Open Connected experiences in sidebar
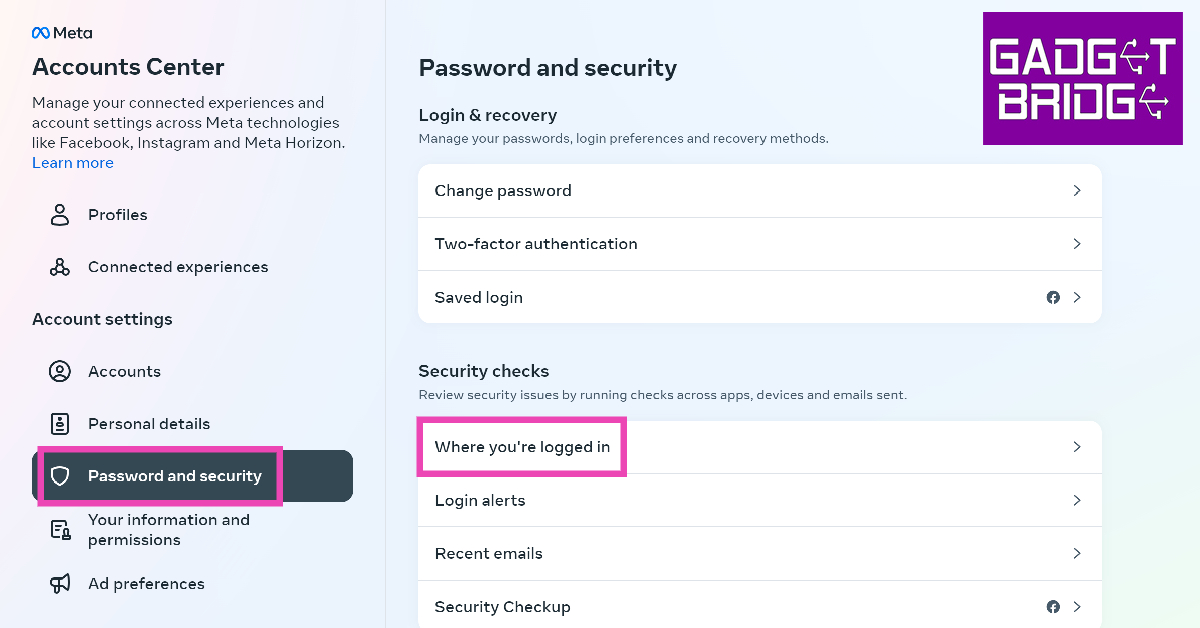The image size is (1200, 628). point(178,267)
